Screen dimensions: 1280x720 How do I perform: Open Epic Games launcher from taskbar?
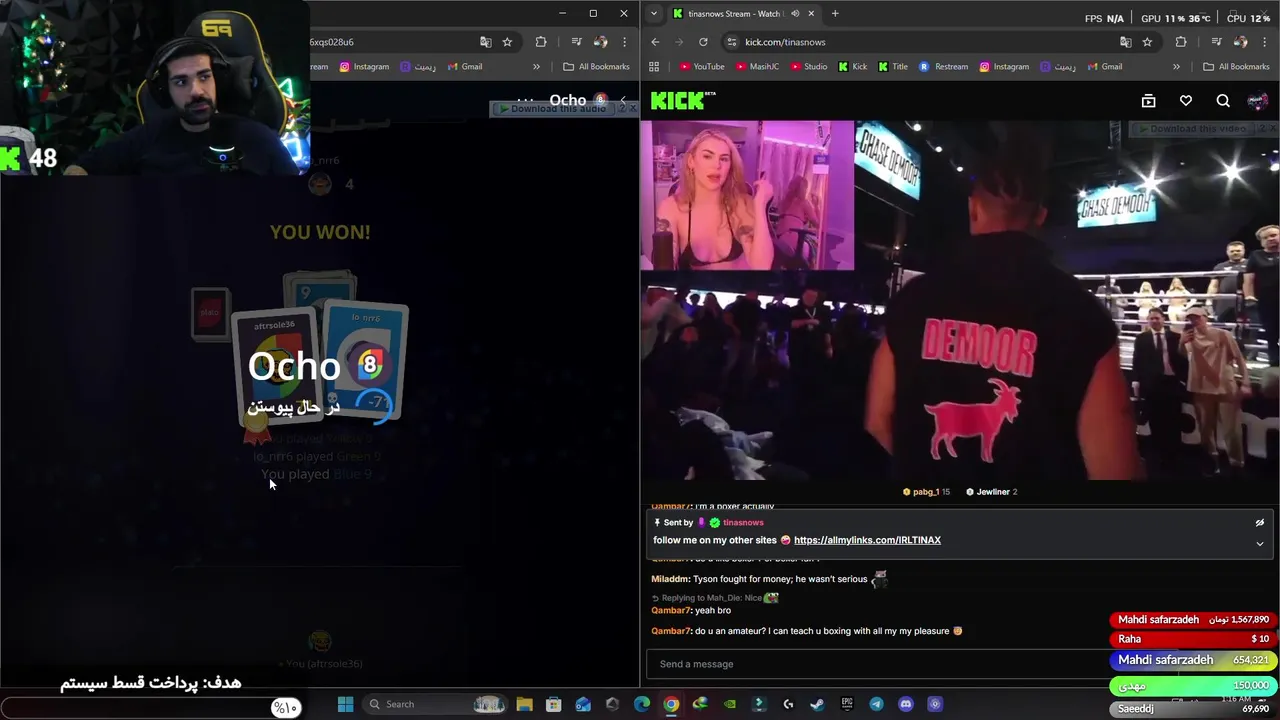[x=846, y=704]
